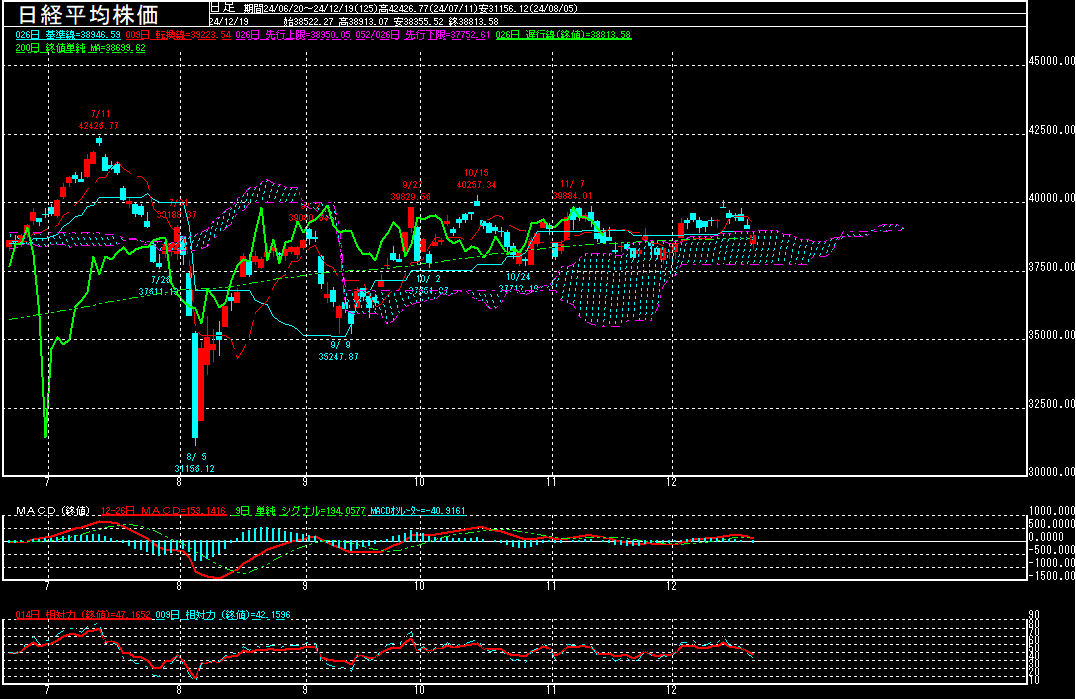Click the 42500.00 price axis label
This screenshot has height=699, width=1076.
[x=1051, y=130]
